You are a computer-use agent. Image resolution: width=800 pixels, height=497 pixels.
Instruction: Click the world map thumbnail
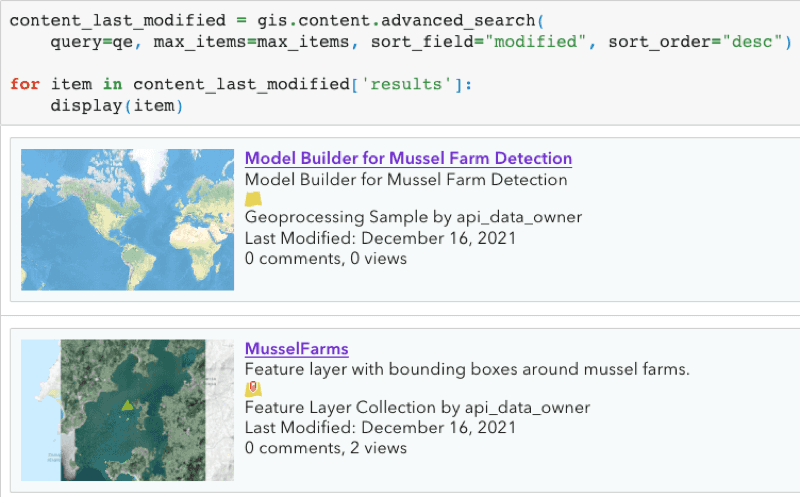[x=127, y=219]
